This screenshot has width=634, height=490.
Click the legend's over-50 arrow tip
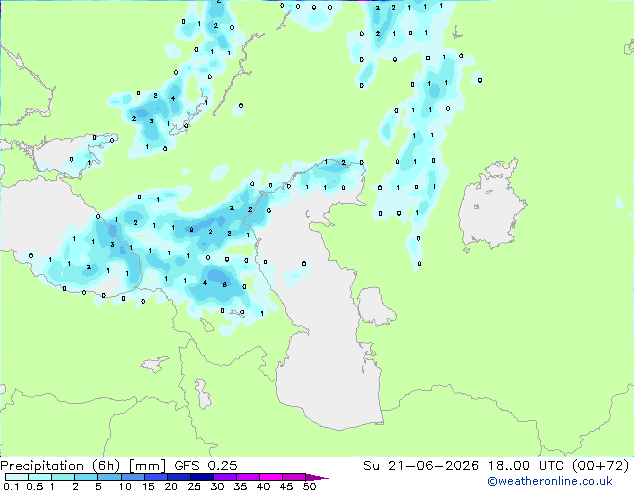317,477
